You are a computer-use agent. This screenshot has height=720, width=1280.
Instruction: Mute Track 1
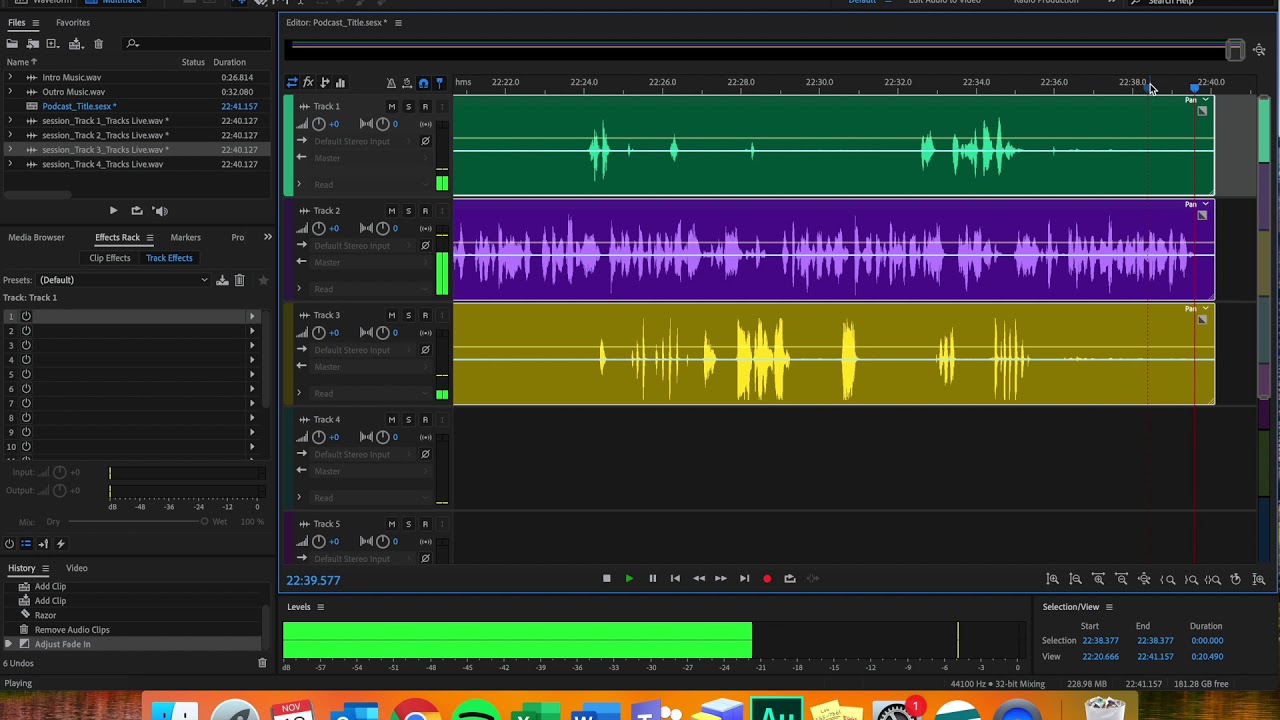click(391, 107)
